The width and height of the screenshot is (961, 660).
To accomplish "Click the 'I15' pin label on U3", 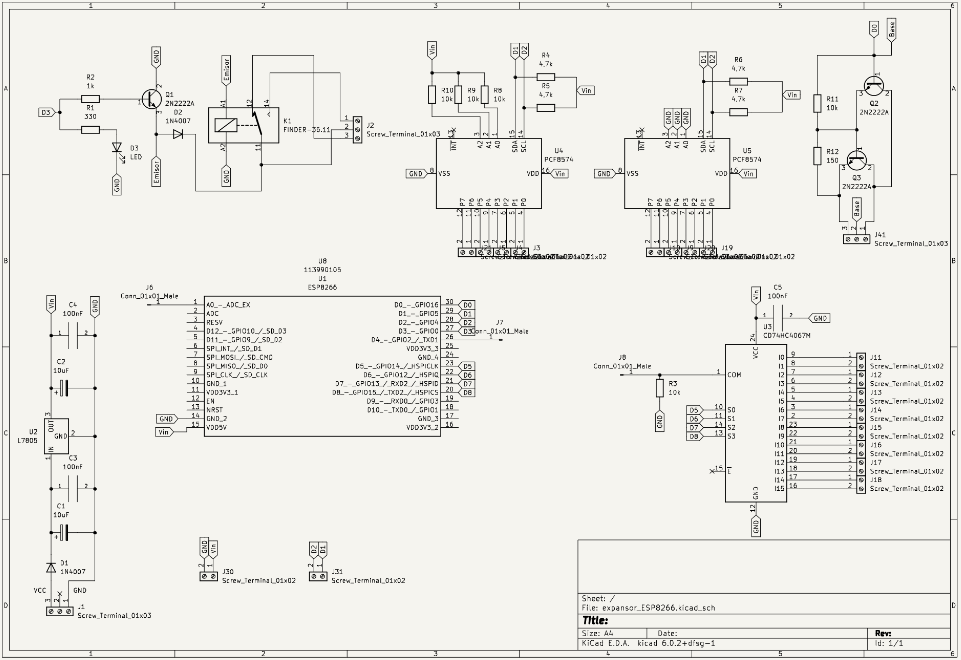I will [780, 488].
